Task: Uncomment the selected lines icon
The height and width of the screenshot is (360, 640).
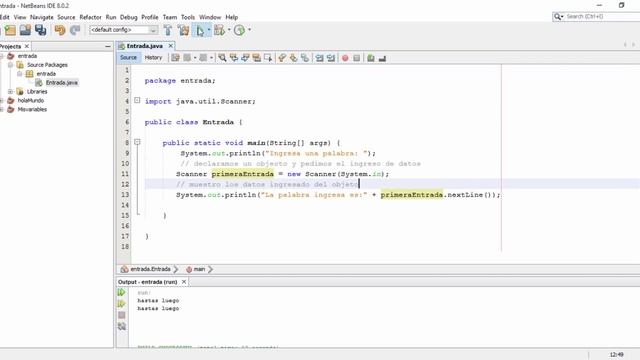Action: (382, 58)
